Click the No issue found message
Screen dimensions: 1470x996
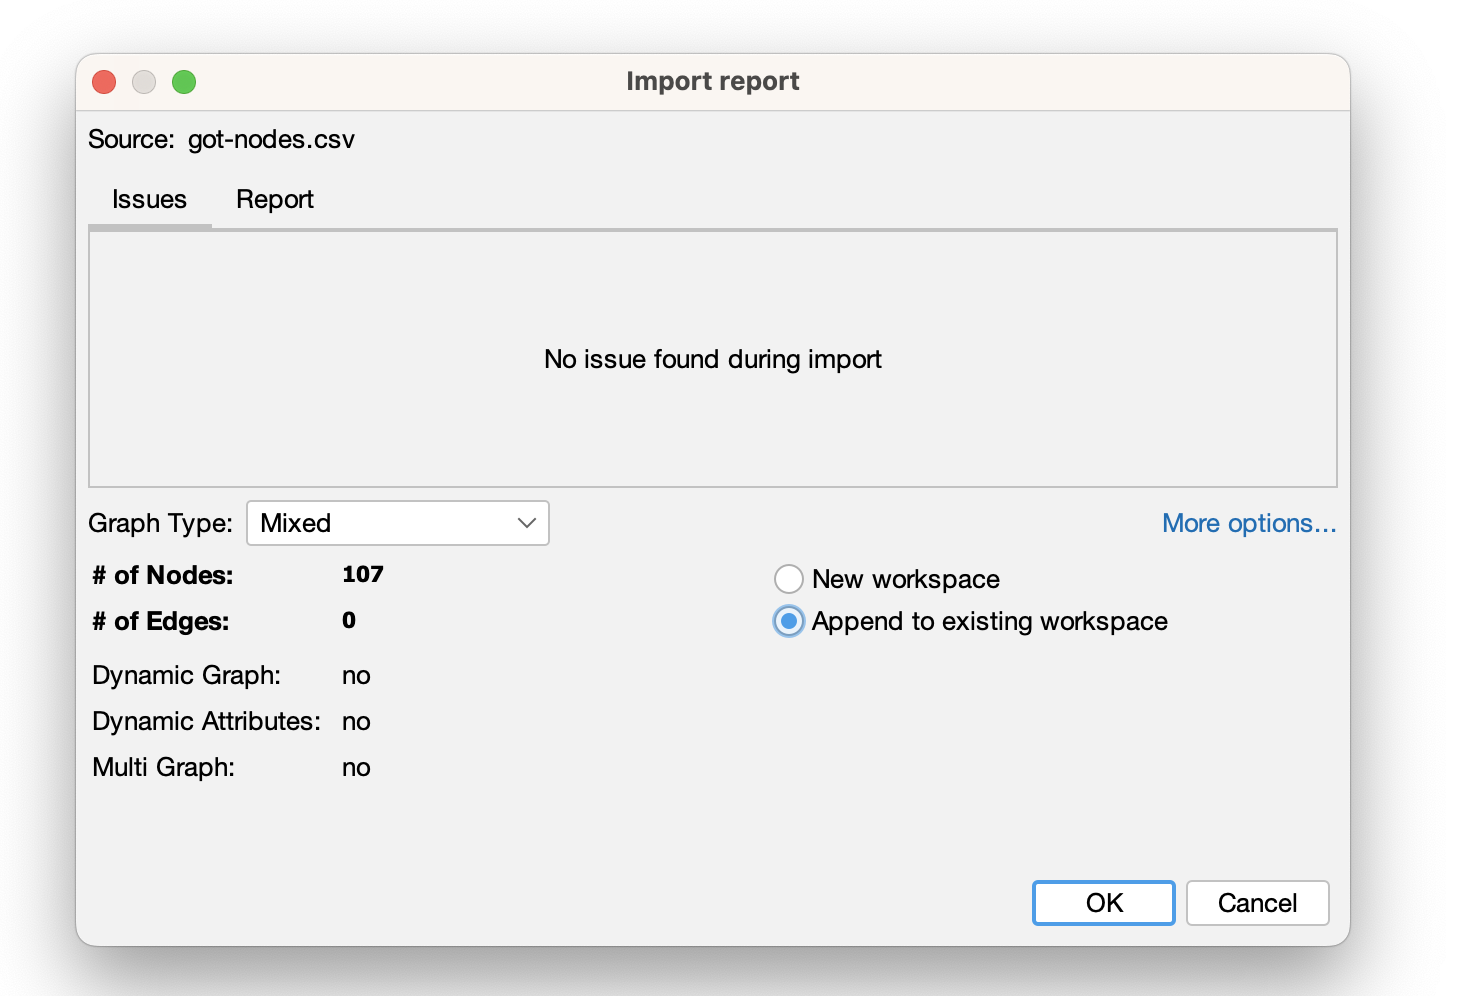712,359
